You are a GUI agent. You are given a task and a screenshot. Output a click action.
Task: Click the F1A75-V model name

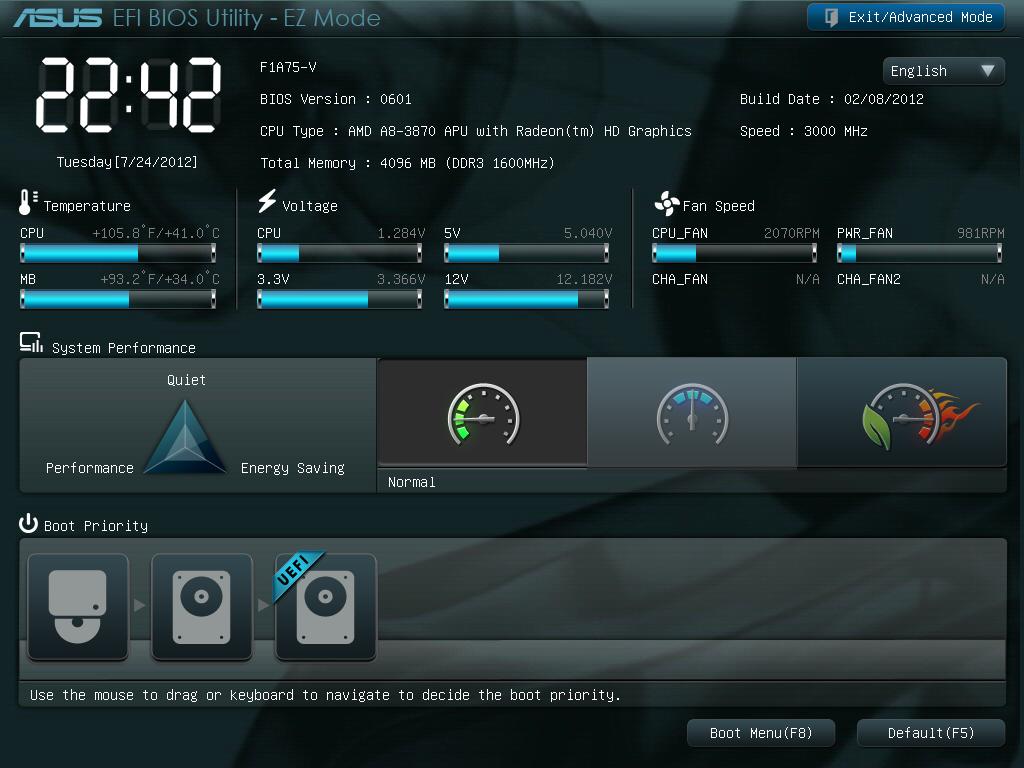coord(288,67)
